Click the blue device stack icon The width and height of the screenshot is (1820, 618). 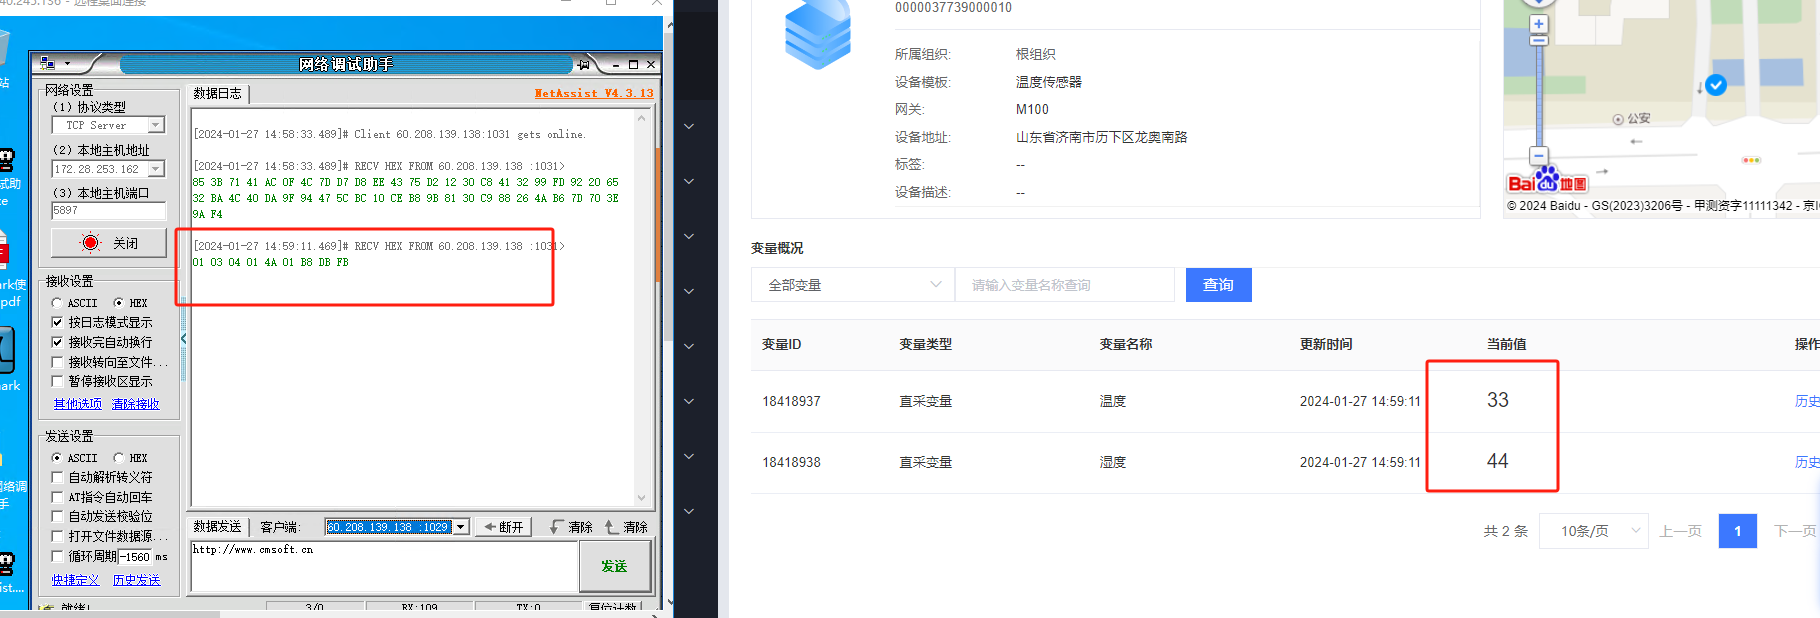tap(817, 35)
